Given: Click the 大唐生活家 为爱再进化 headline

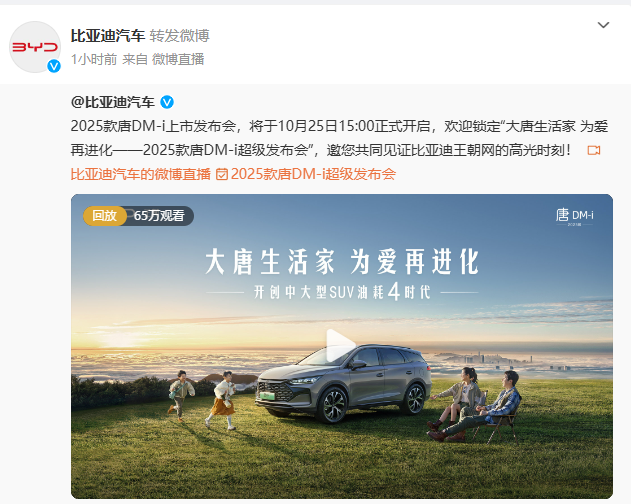Looking at the screenshot, I should (x=342, y=262).
